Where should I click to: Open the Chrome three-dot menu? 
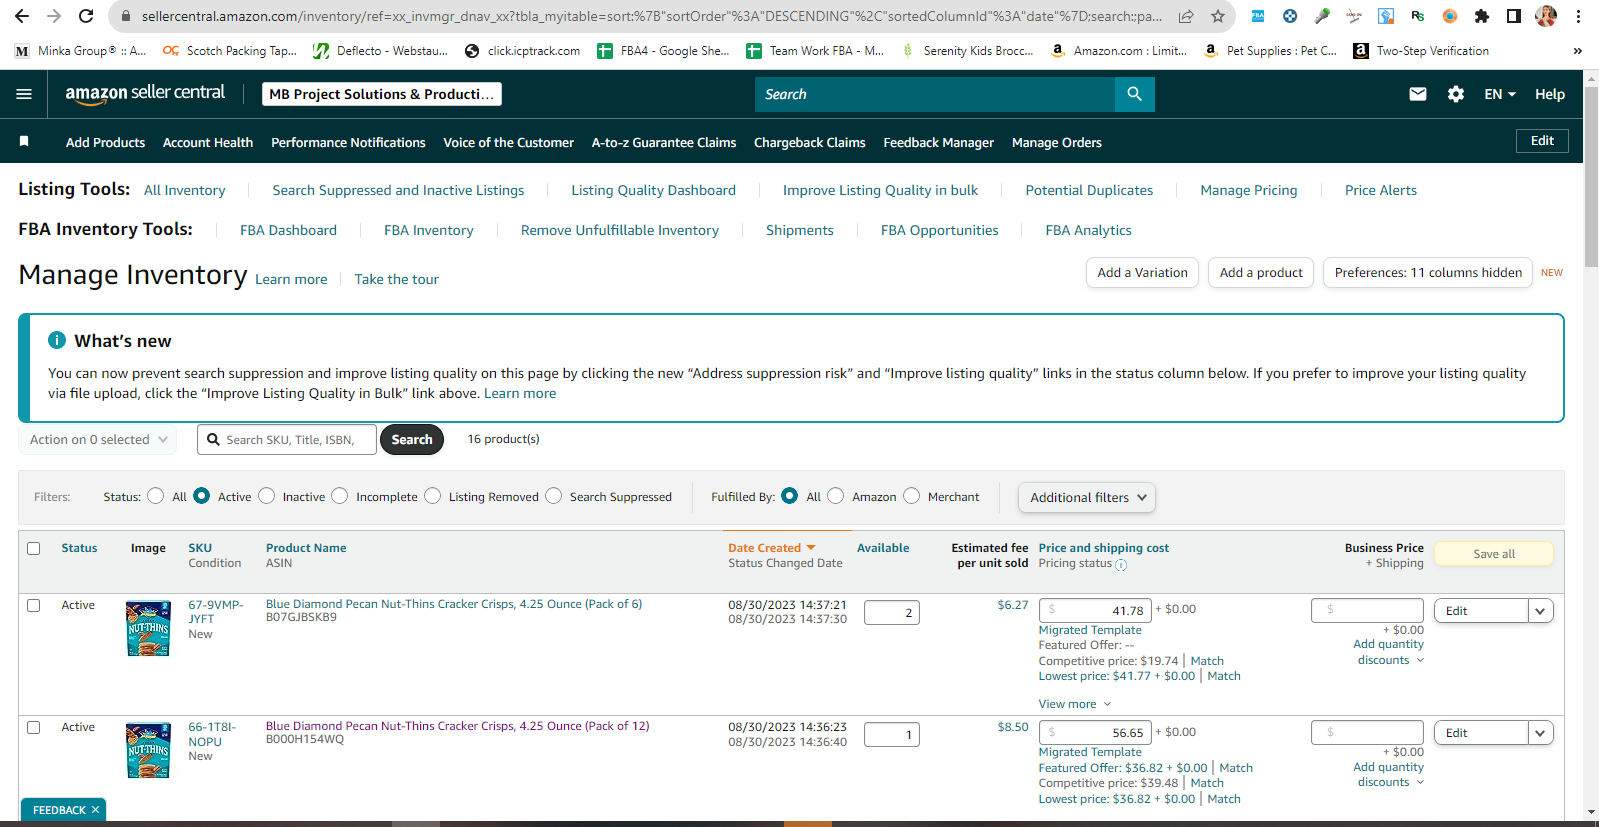point(1578,16)
